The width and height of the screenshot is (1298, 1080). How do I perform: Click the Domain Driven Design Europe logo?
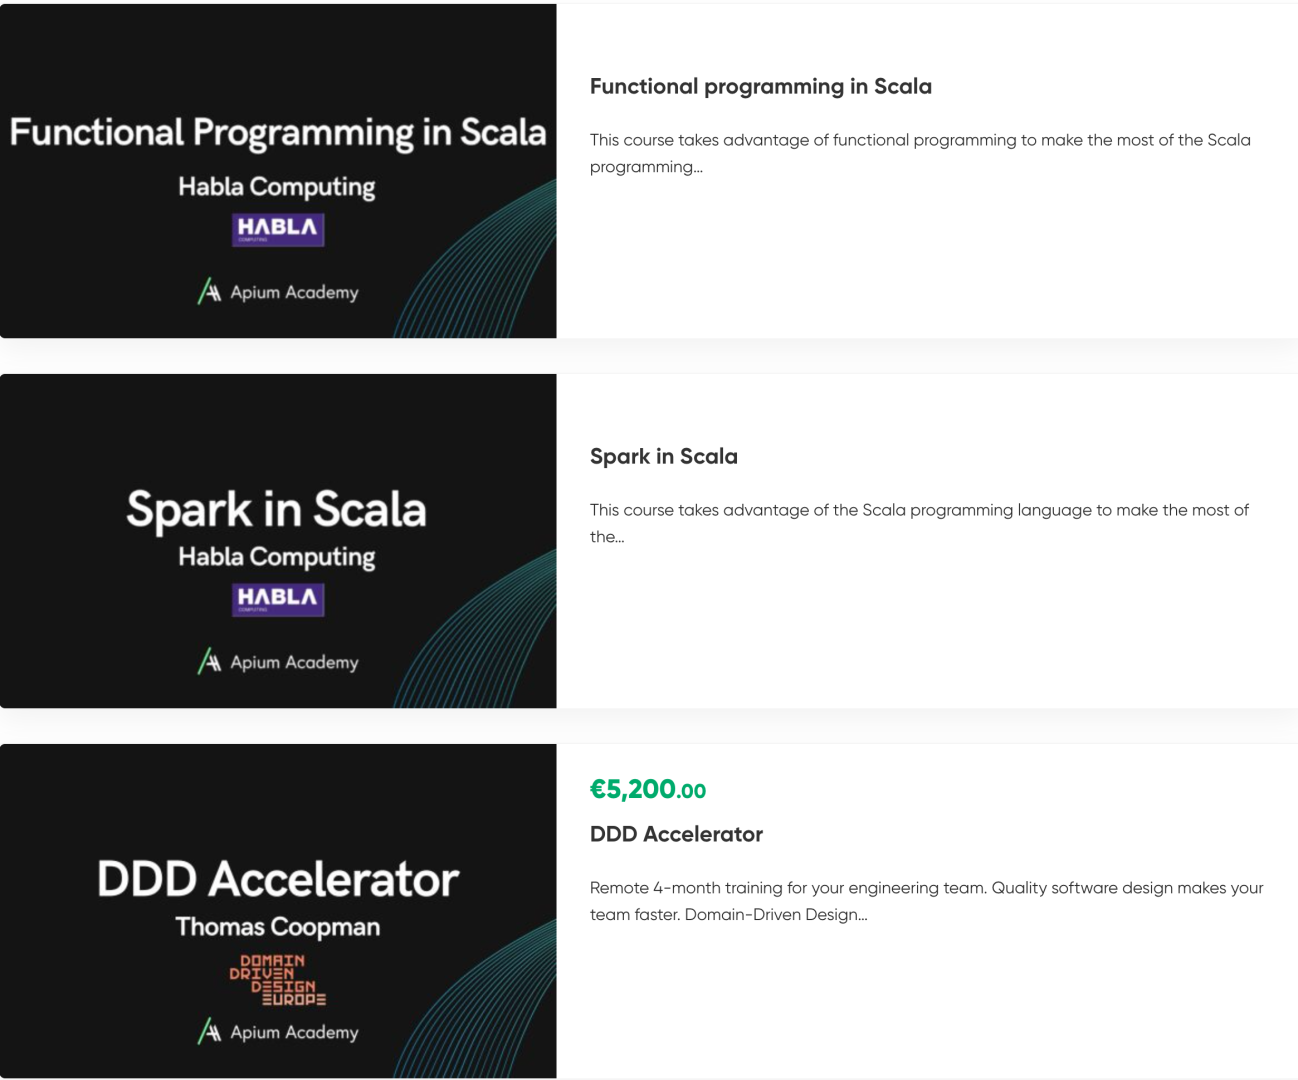click(277, 980)
